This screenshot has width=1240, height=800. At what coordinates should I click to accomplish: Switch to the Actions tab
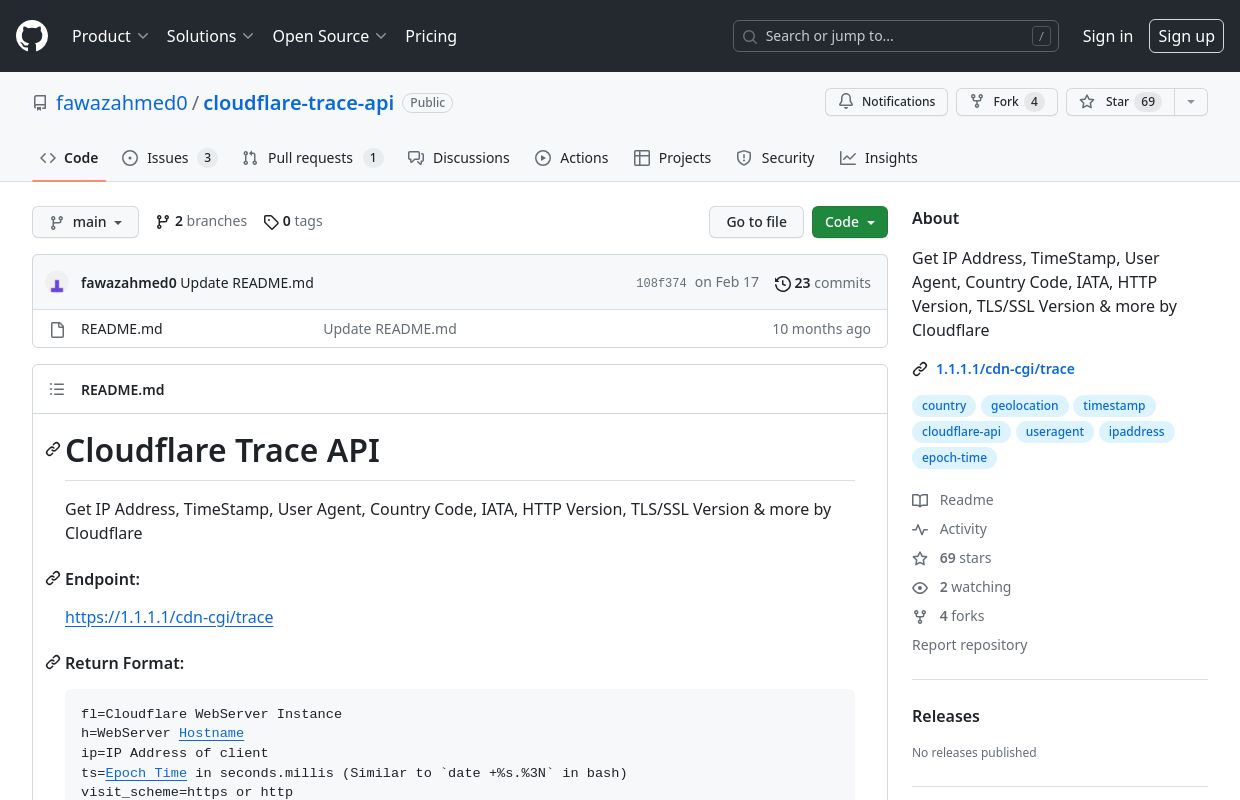[x=571, y=158]
